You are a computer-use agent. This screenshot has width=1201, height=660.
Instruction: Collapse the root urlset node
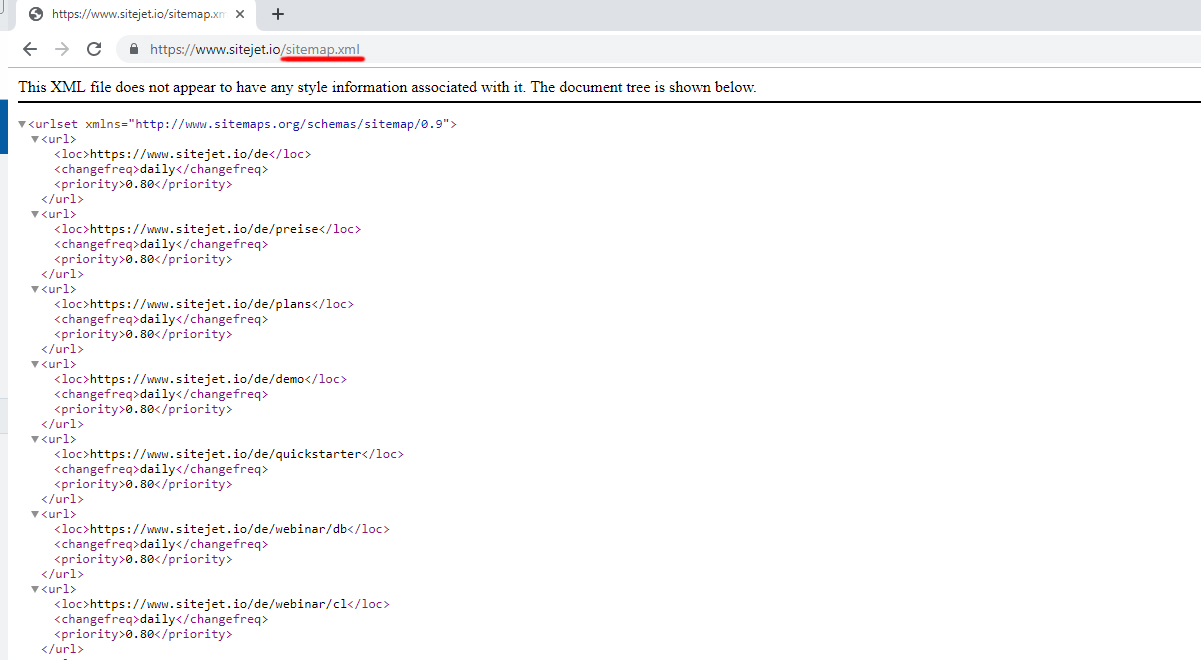(22, 124)
